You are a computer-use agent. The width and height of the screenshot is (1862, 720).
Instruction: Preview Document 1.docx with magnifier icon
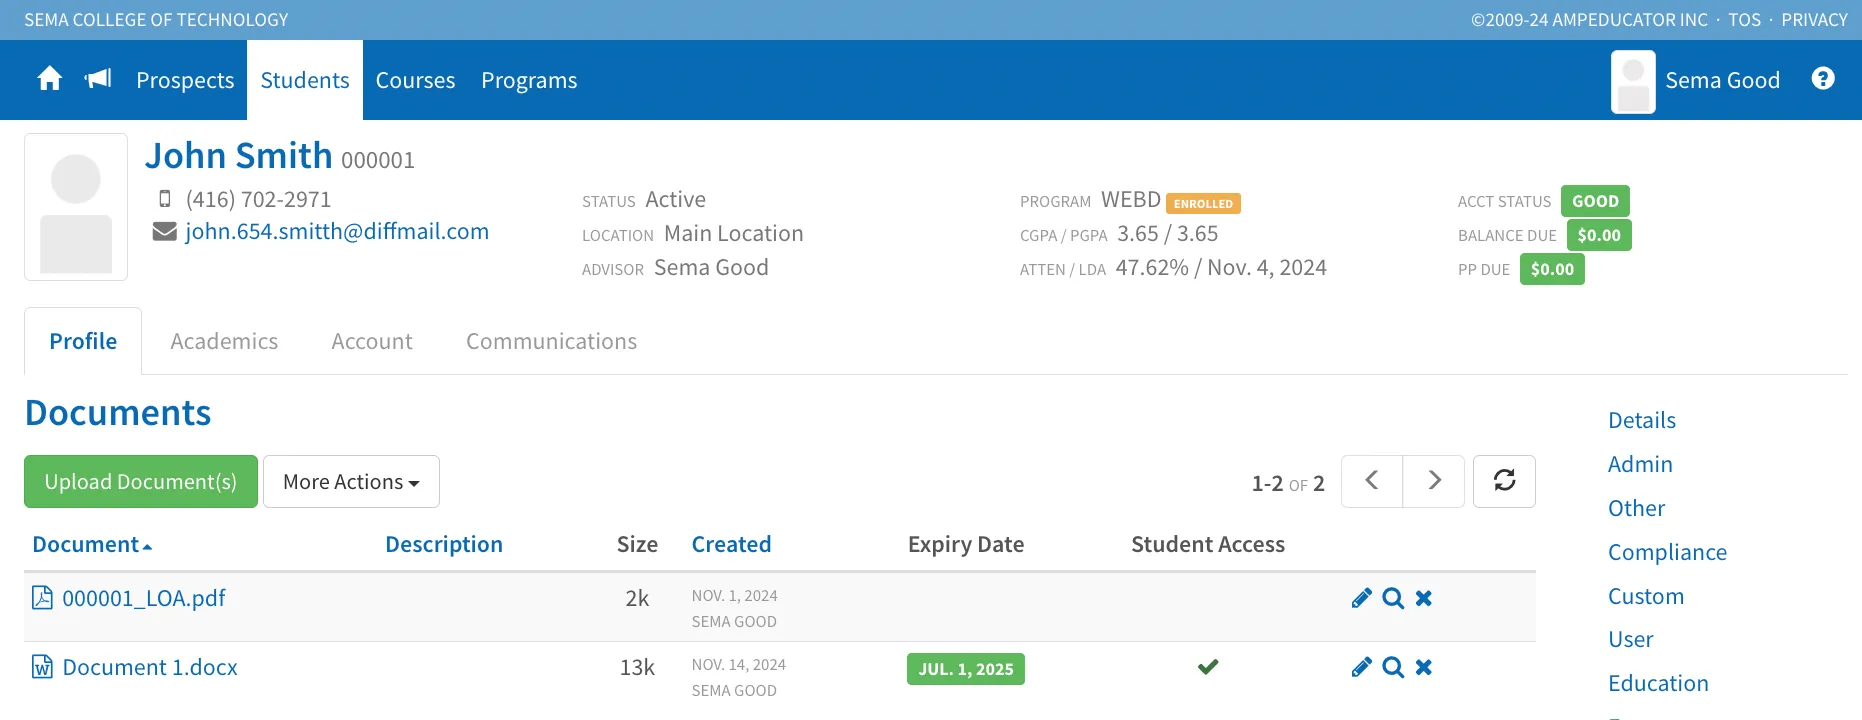pos(1393,667)
